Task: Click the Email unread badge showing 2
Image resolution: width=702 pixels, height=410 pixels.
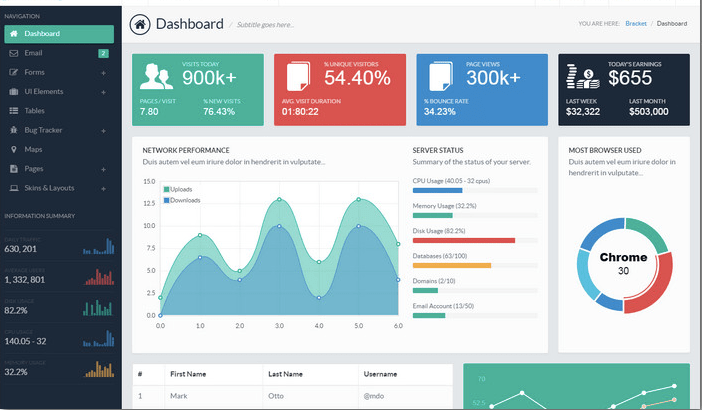Action: click(x=103, y=53)
